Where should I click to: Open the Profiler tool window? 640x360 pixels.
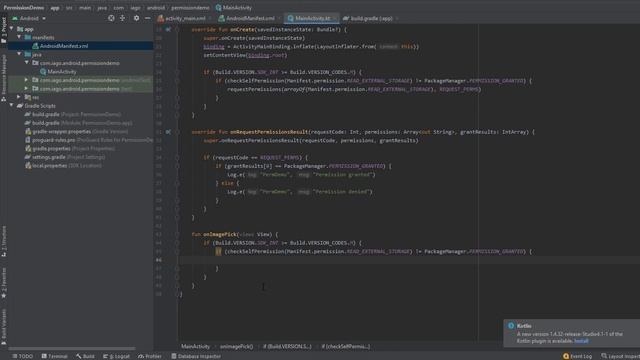150,356
